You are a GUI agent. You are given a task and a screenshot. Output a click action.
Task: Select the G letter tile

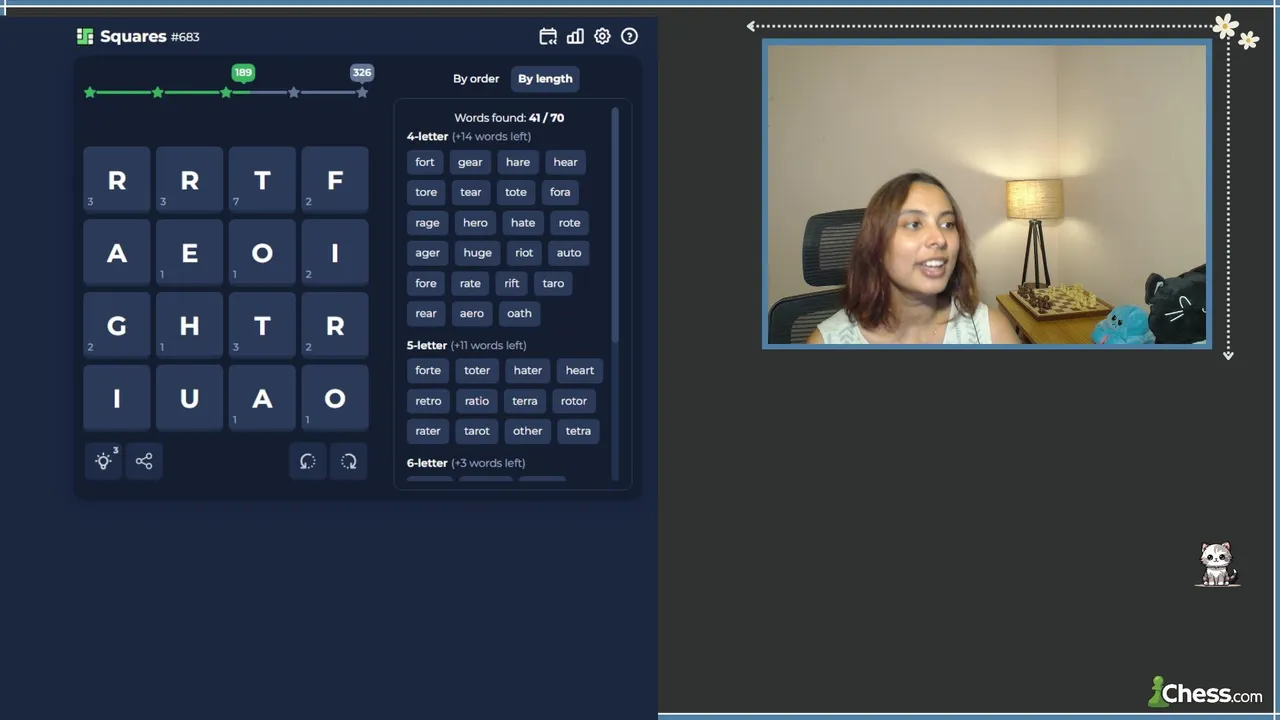coord(117,325)
